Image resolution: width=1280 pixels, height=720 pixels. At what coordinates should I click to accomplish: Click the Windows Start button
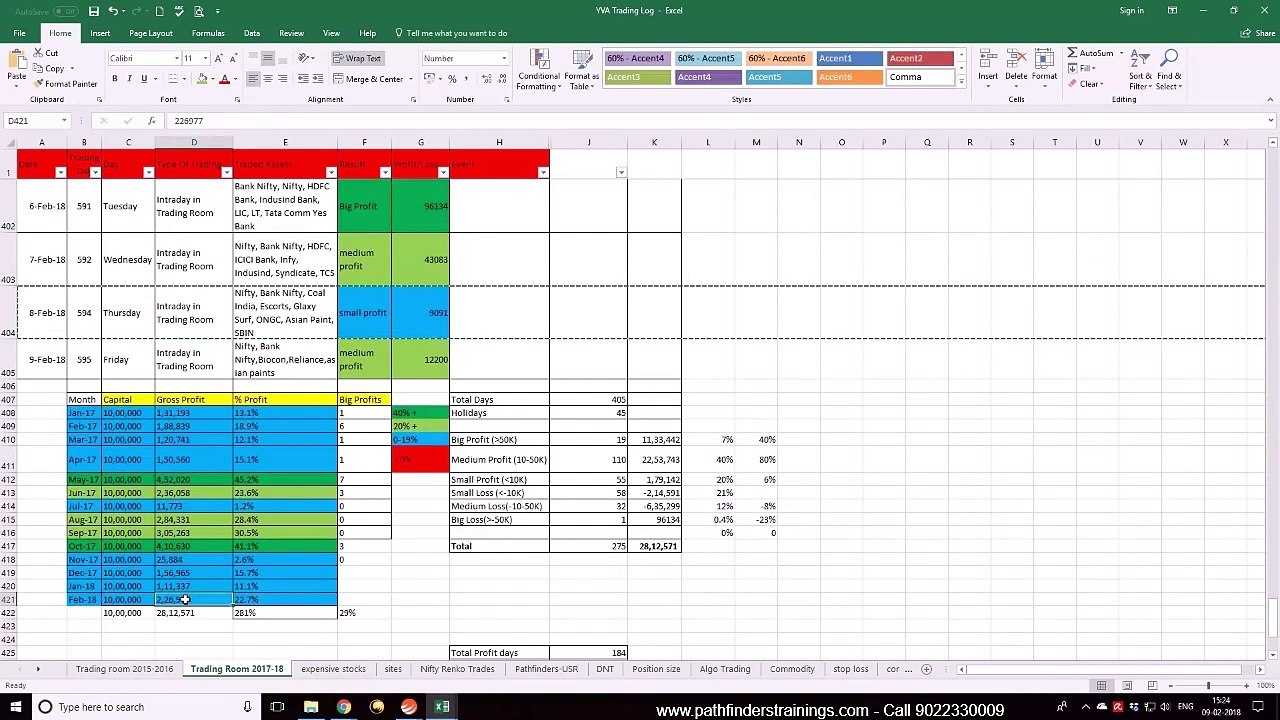coord(15,707)
